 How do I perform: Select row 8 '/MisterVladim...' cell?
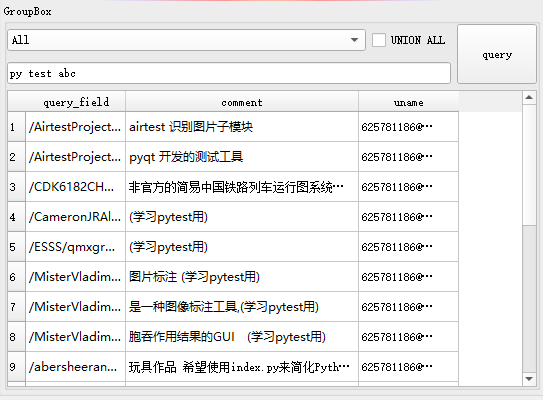(x=75, y=337)
